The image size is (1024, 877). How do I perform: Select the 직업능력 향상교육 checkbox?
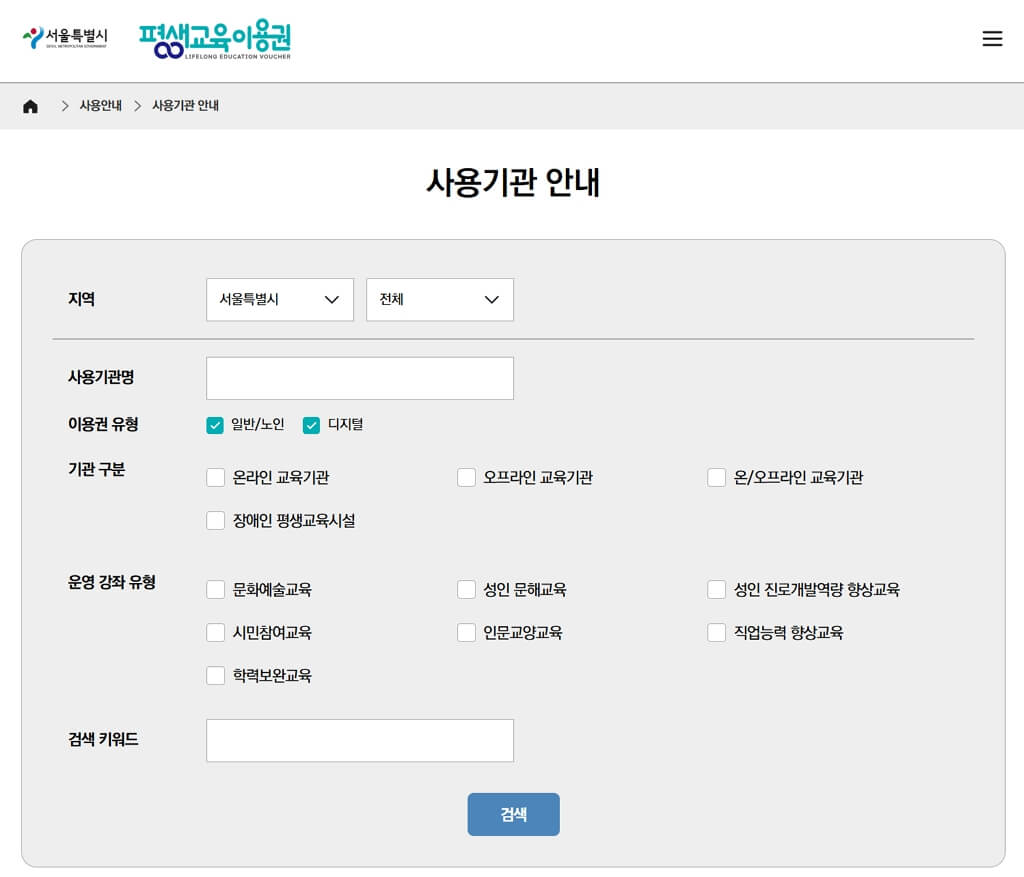[x=716, y=633]
